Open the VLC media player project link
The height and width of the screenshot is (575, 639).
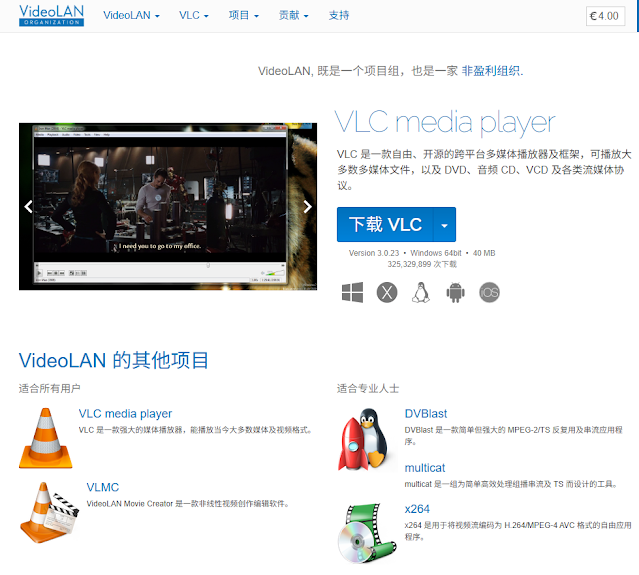pos(125,414)
